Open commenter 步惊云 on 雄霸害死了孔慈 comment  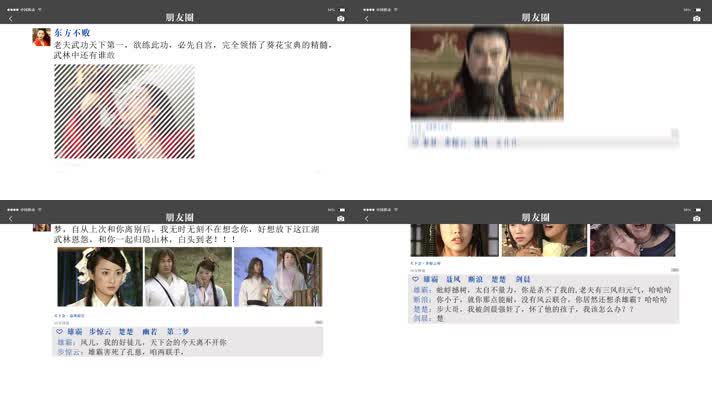[71, 352]
